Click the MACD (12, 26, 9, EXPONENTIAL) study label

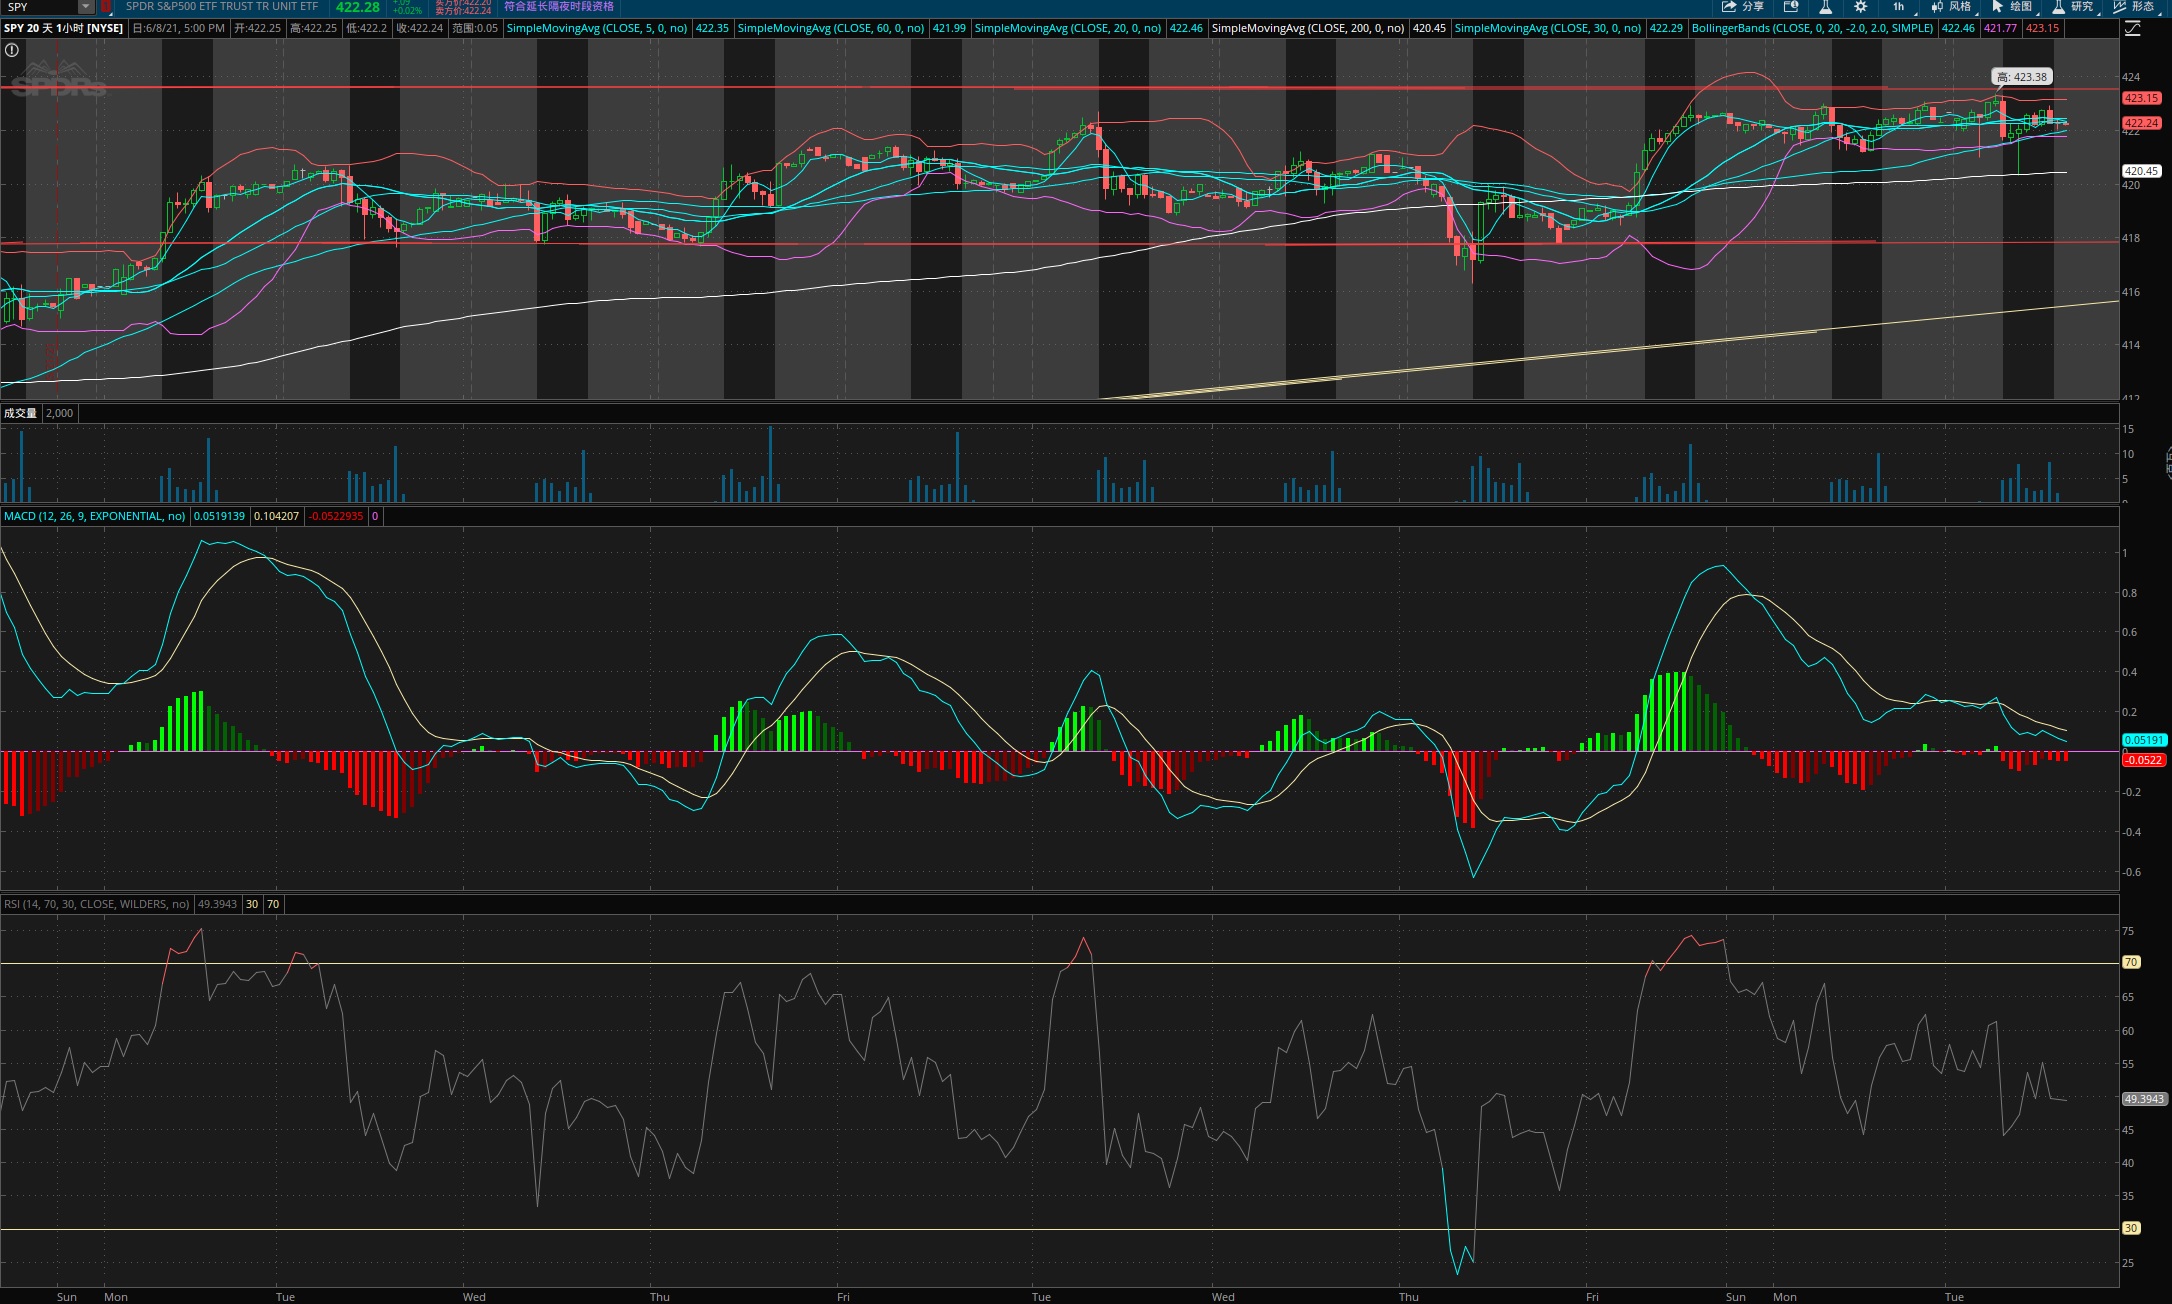tap(94, 516)
